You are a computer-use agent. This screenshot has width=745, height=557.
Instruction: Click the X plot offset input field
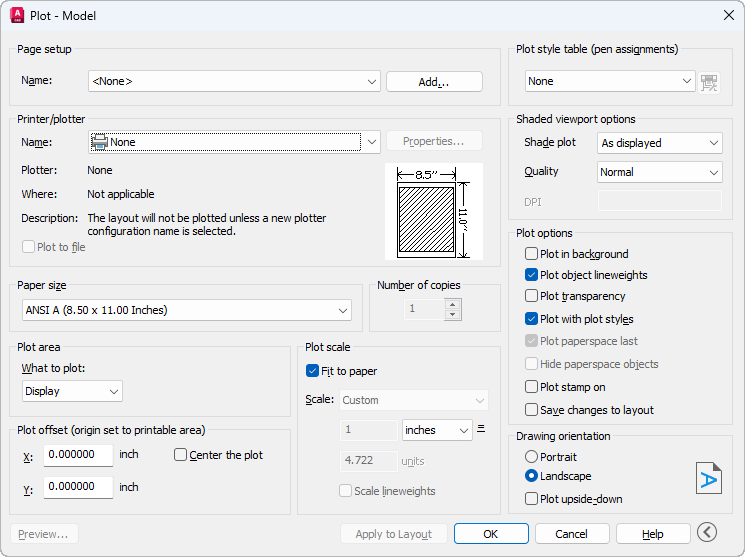click(x=79, y=456)
